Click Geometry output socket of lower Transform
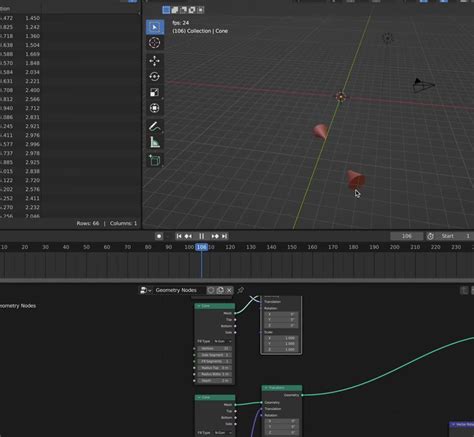 click(302, 395)
